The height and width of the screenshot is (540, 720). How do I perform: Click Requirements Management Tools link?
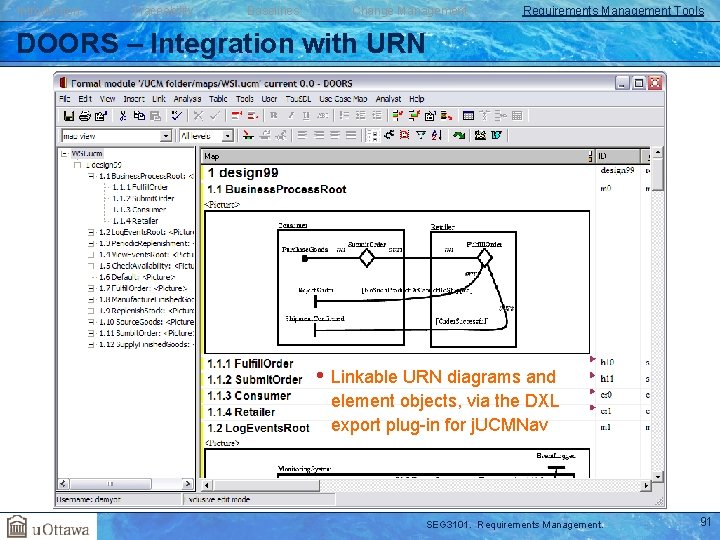613,11
